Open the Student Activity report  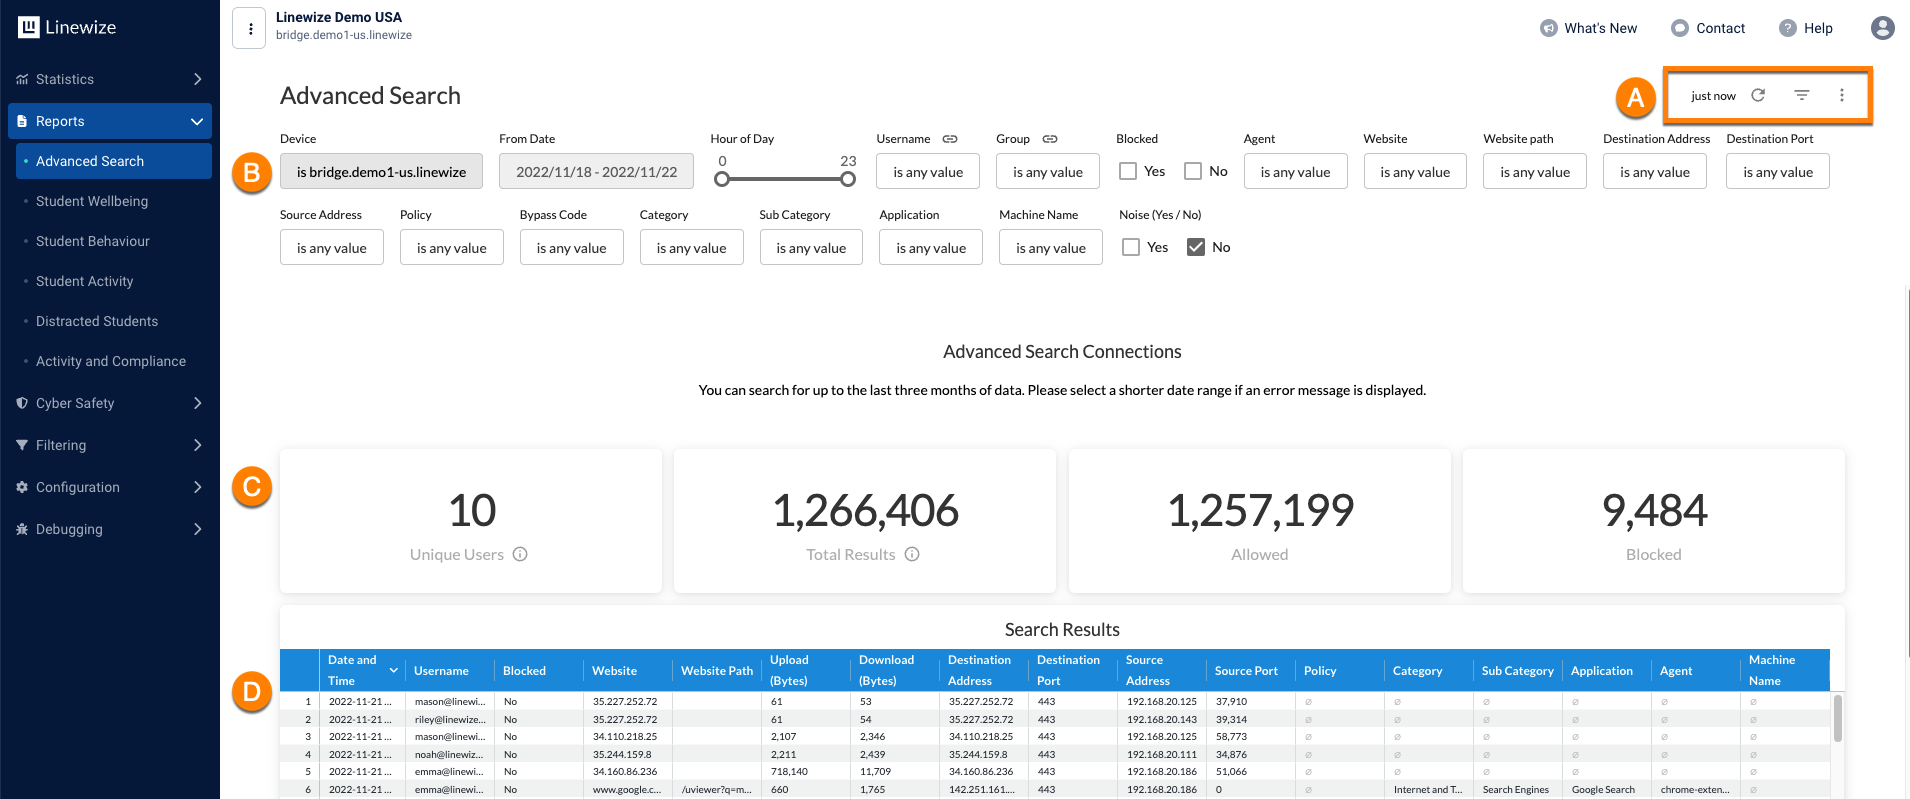[x=85, y=281]
